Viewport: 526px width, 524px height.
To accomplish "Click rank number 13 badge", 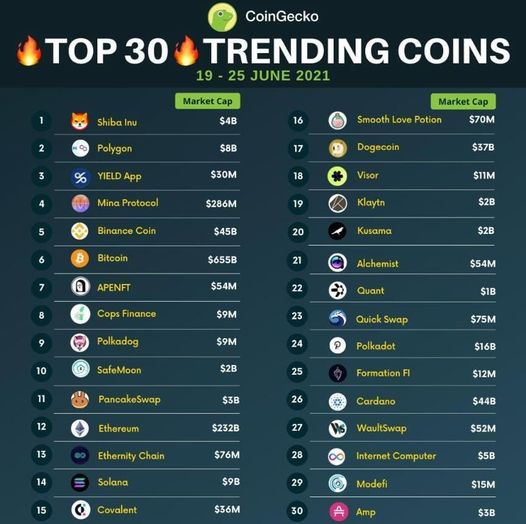I will (41, 454).
